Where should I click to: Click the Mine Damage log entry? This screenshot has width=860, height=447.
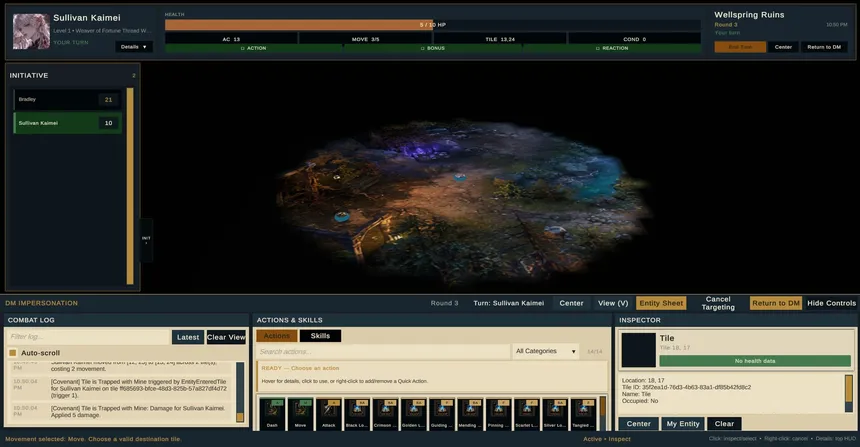pos(122,411)
